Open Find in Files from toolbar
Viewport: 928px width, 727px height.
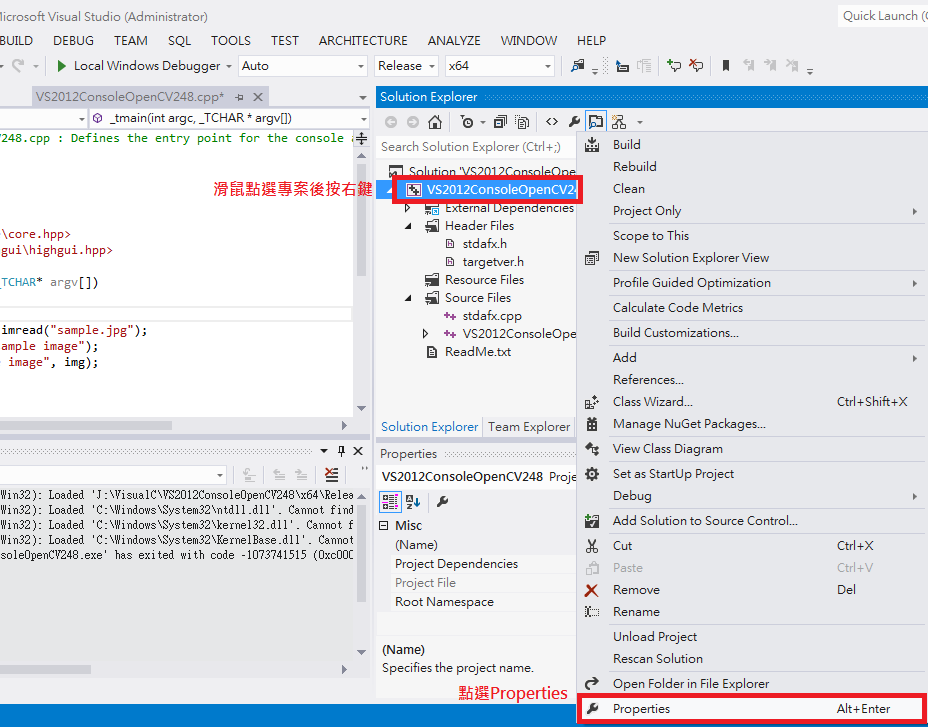pos(578,66)
